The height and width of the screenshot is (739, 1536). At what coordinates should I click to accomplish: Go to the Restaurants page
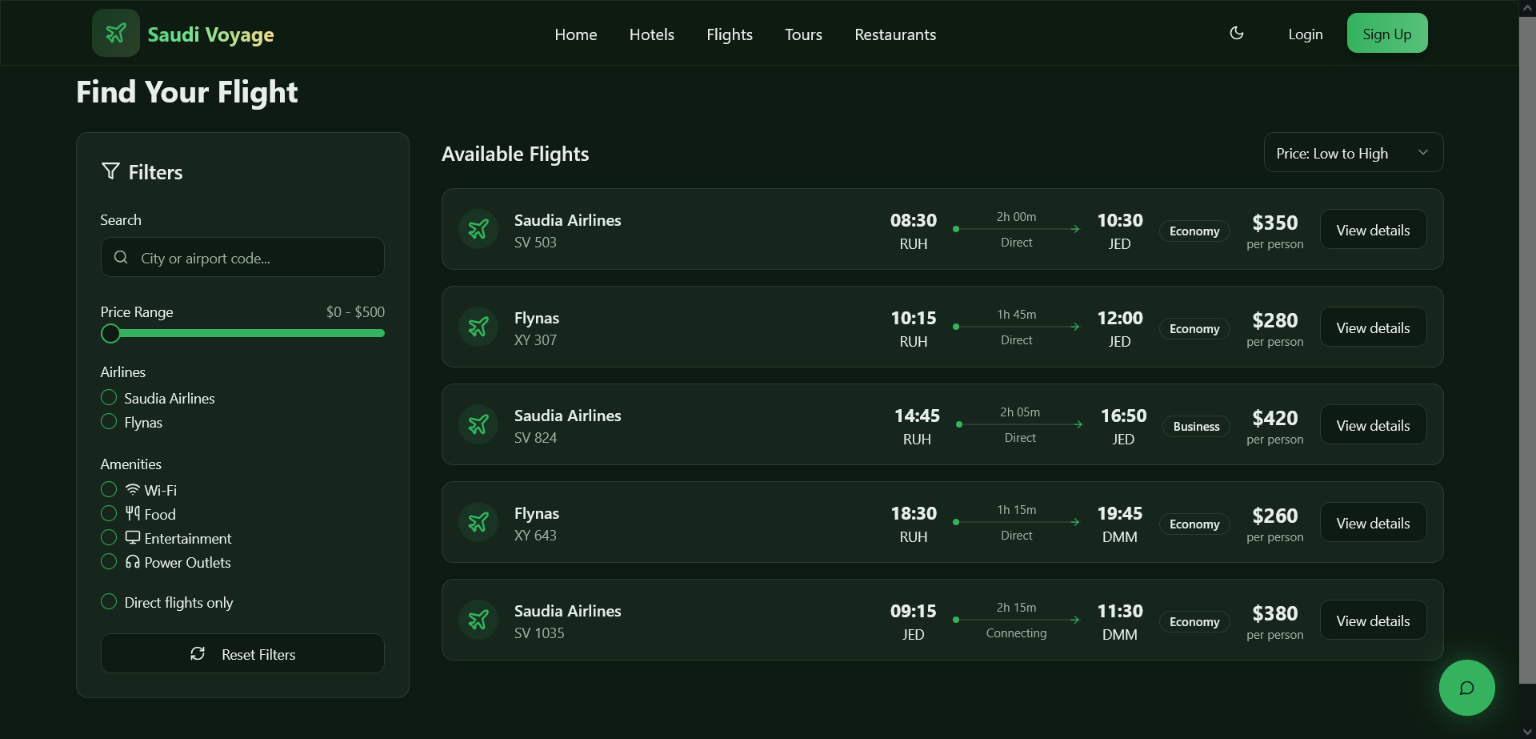coord(895,35)
